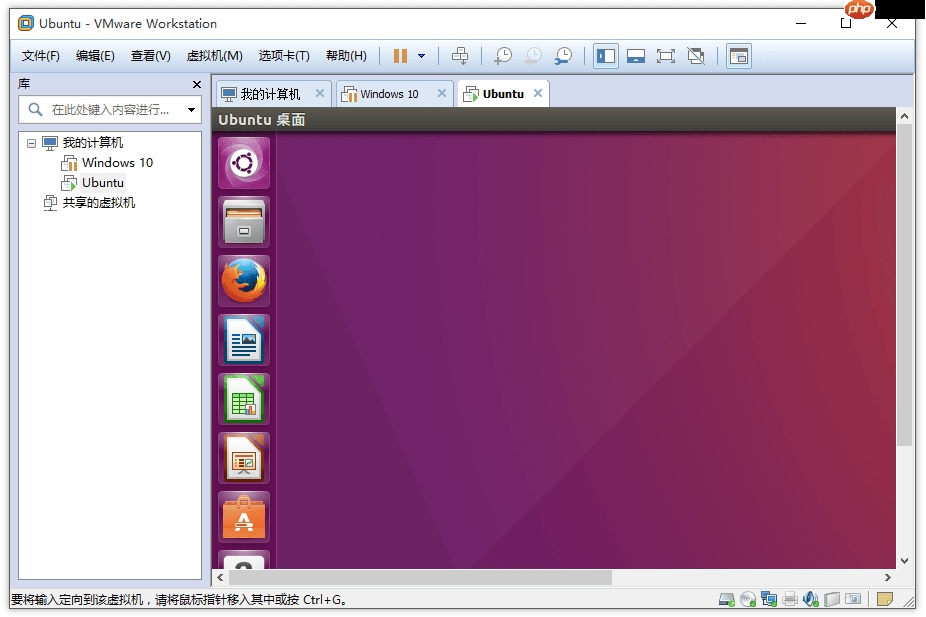This screenshot has height=617, width=926.
Task: Open the Snapshot Manager
Action: (x=563, y=55)
